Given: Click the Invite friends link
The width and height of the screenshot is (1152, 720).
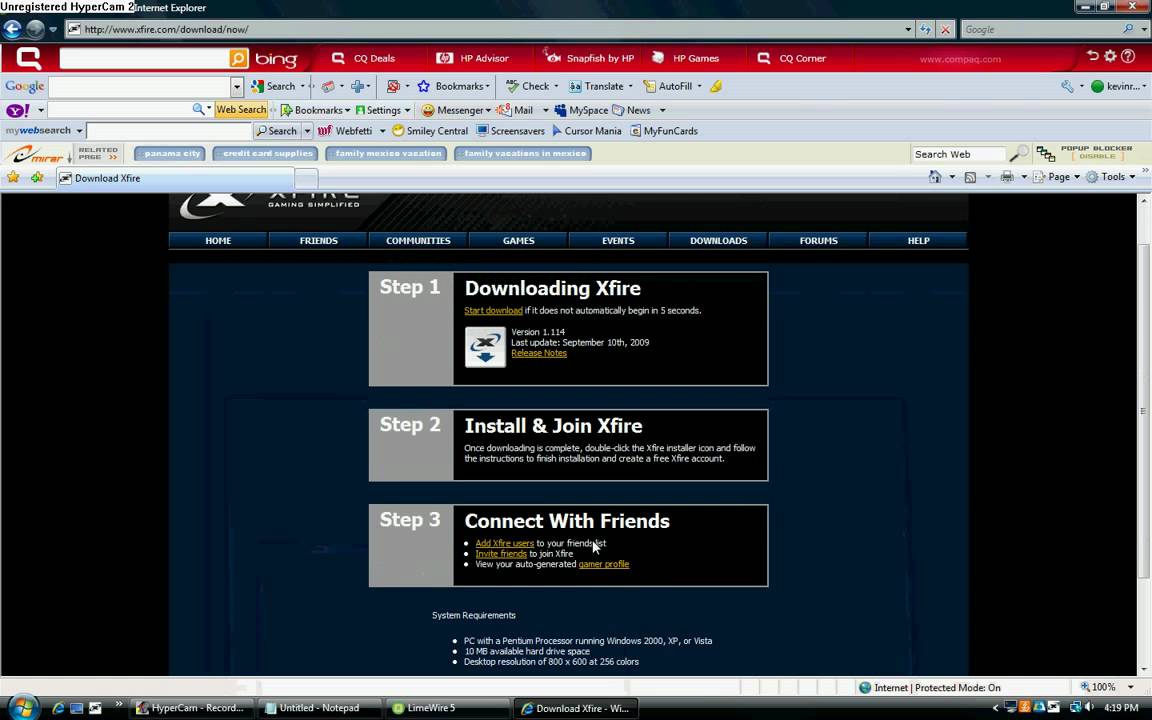Looking at the screenshot, I should (501, 554).
